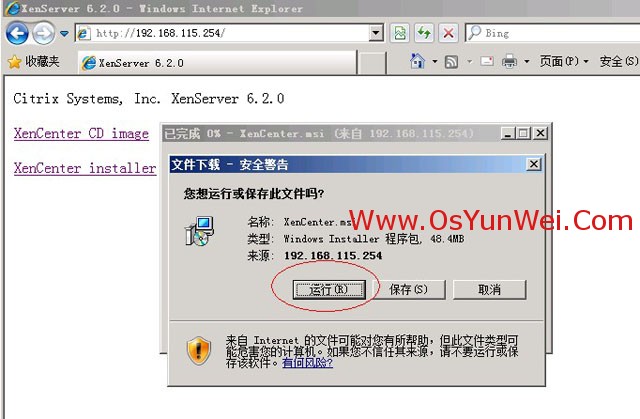Screen dimensions: 640x419
Task: Click the browser Back arrow button
Action: coord(17,33)
